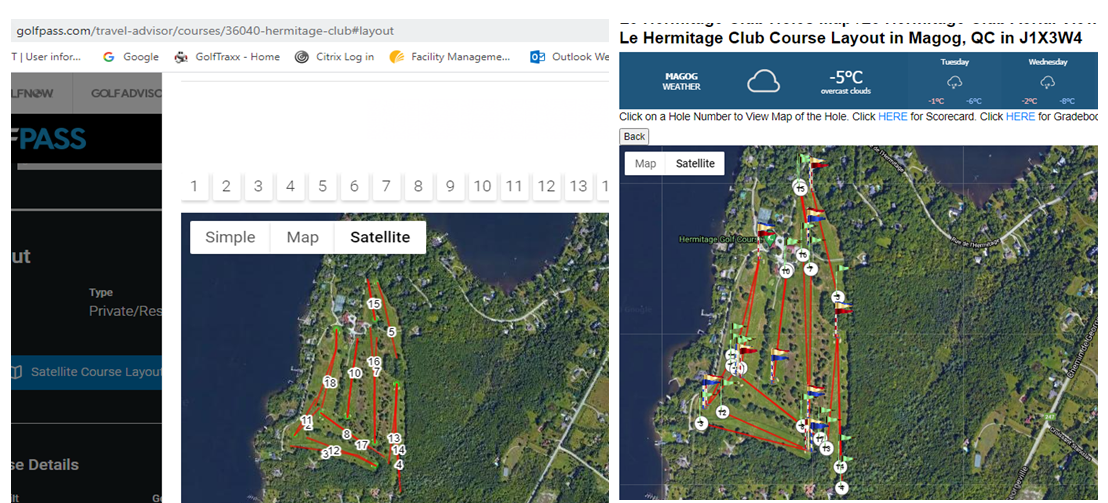Select hole 1 button
This screenshot has width=1108, height=503.
[194, 187]
